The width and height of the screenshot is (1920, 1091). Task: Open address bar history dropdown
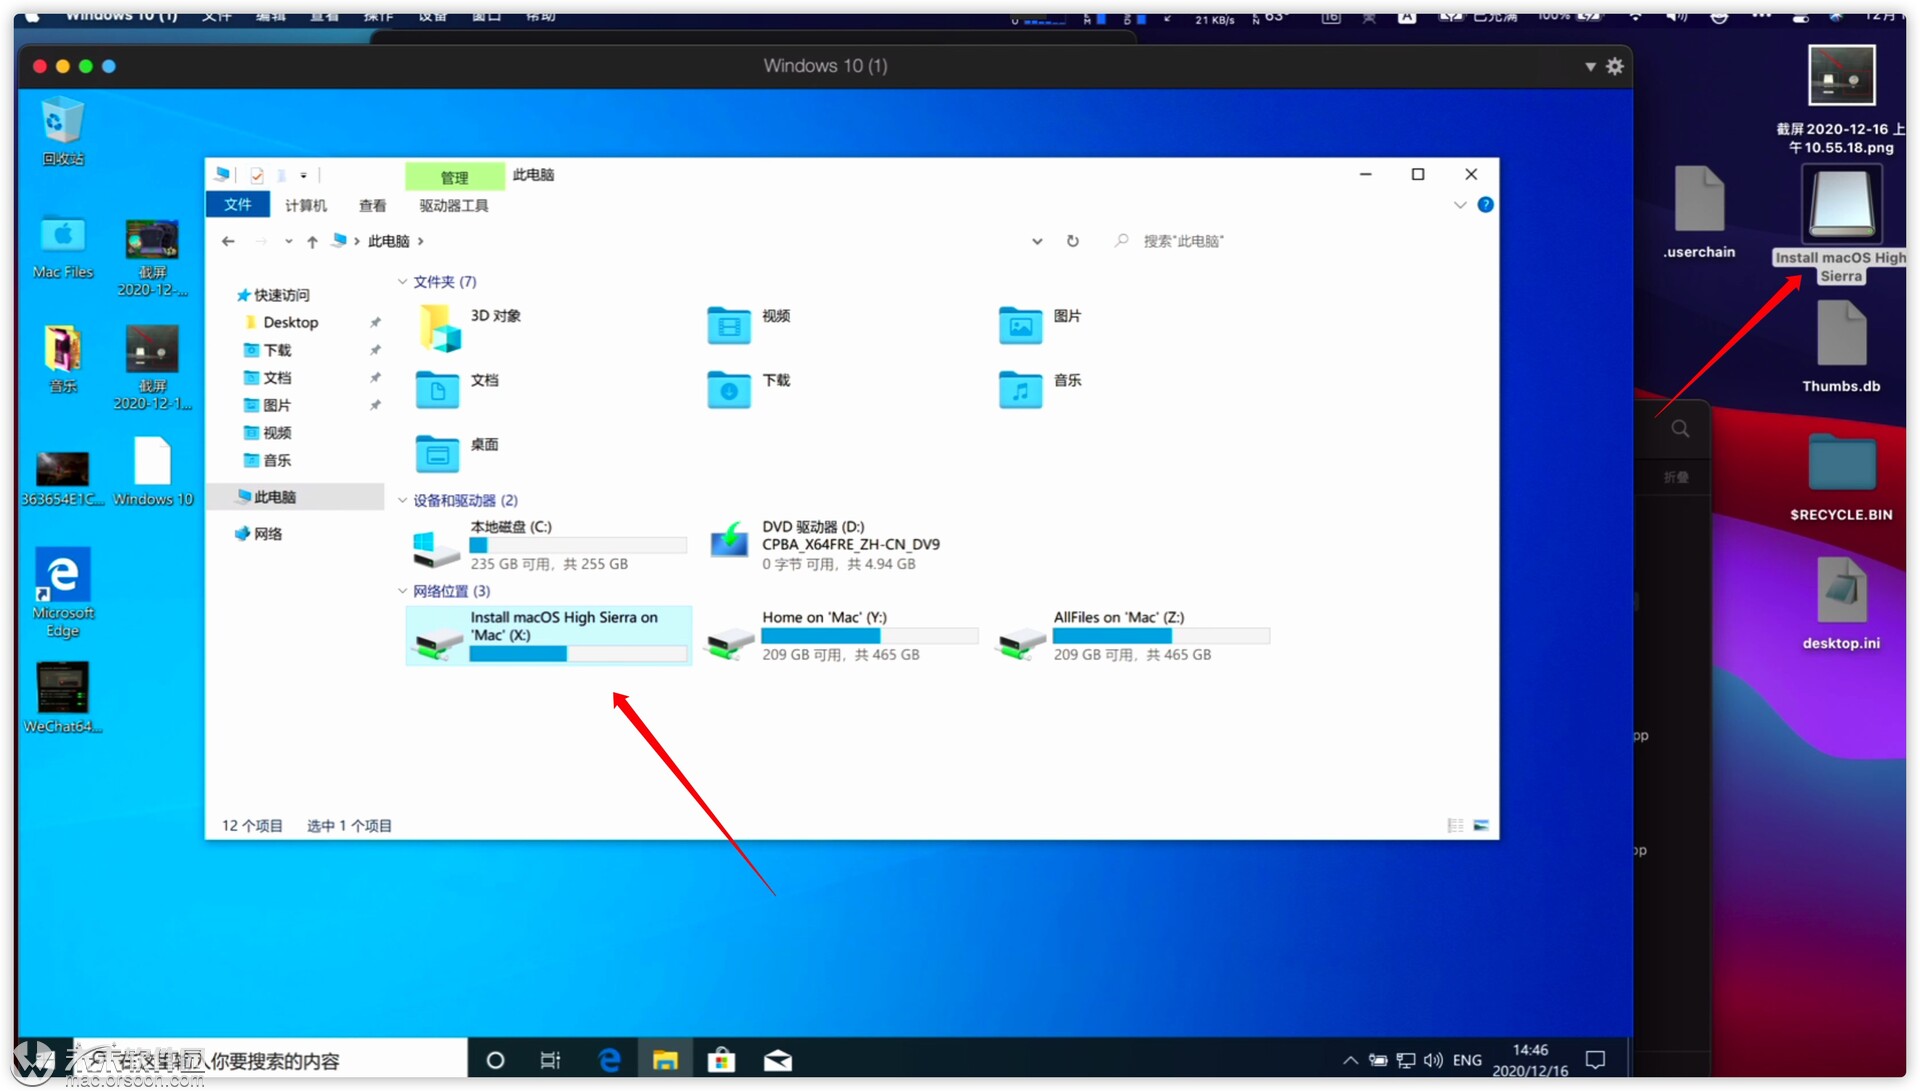point(1037,241)
